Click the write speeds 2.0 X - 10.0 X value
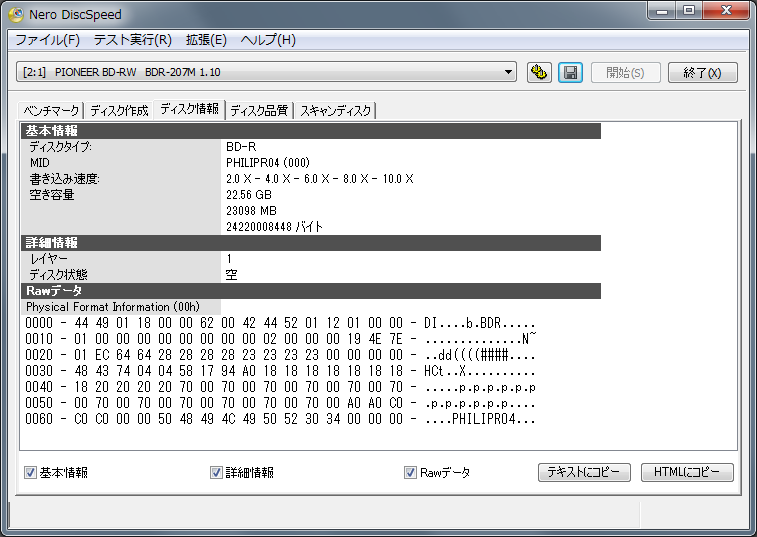The height and width of the screenshot is (537, 757). [x=320, y=179]
